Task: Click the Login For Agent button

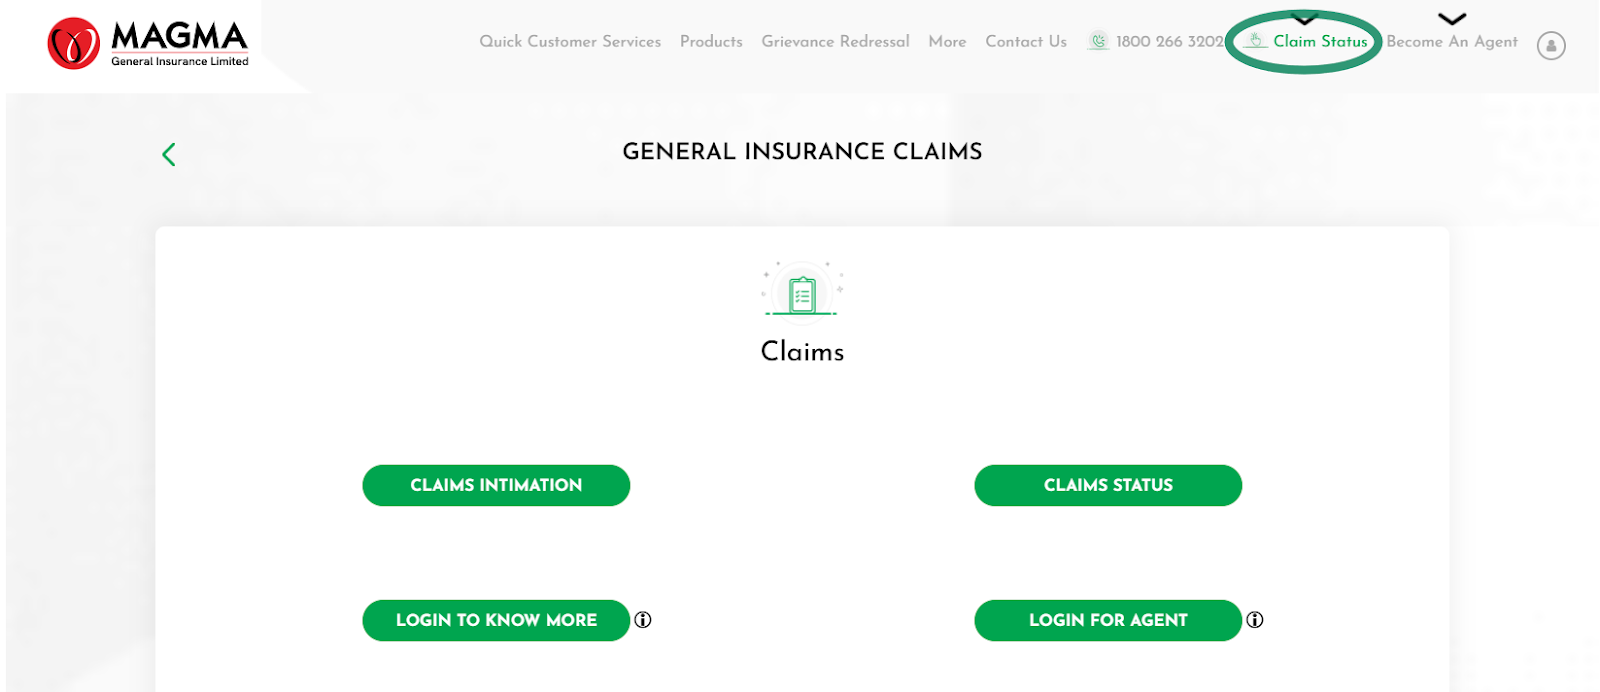Action: point(1107,620)
